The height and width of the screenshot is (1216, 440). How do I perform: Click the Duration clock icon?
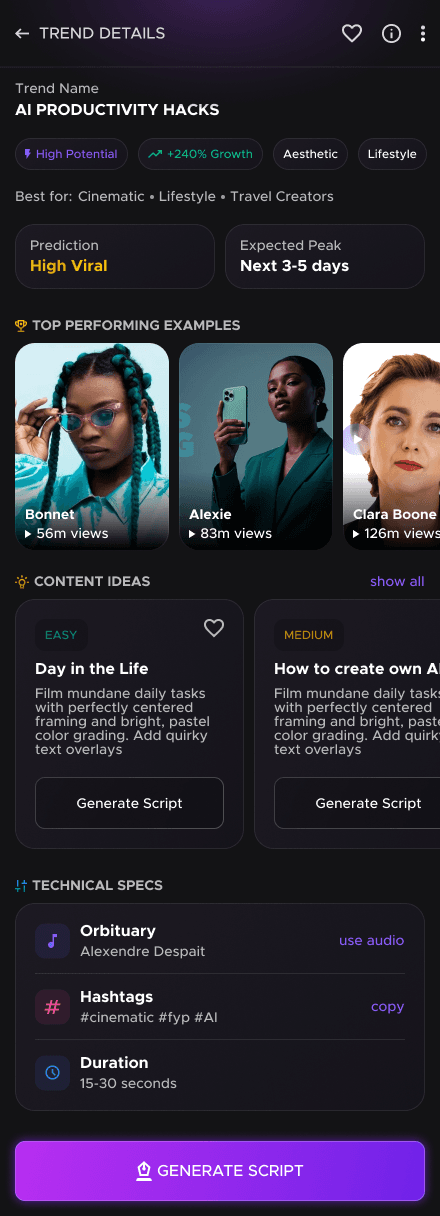(52, 1072)
